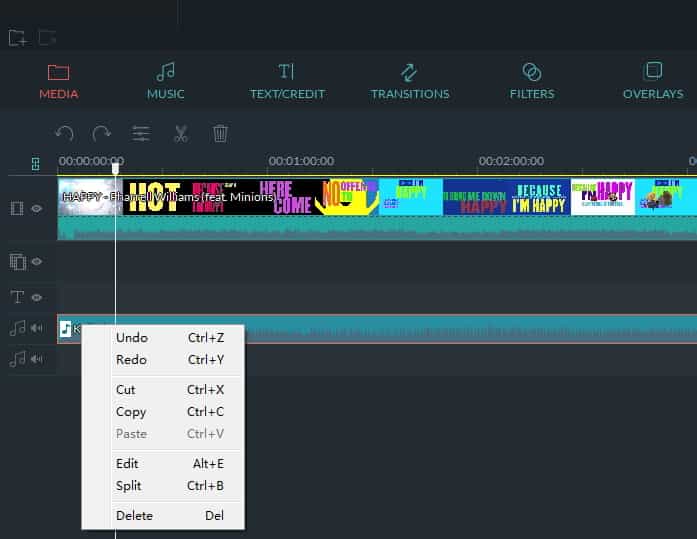Click the video track filmstrip icon
Screen dimensions: 697x539
pyautogui.click(x=17, y=208)
